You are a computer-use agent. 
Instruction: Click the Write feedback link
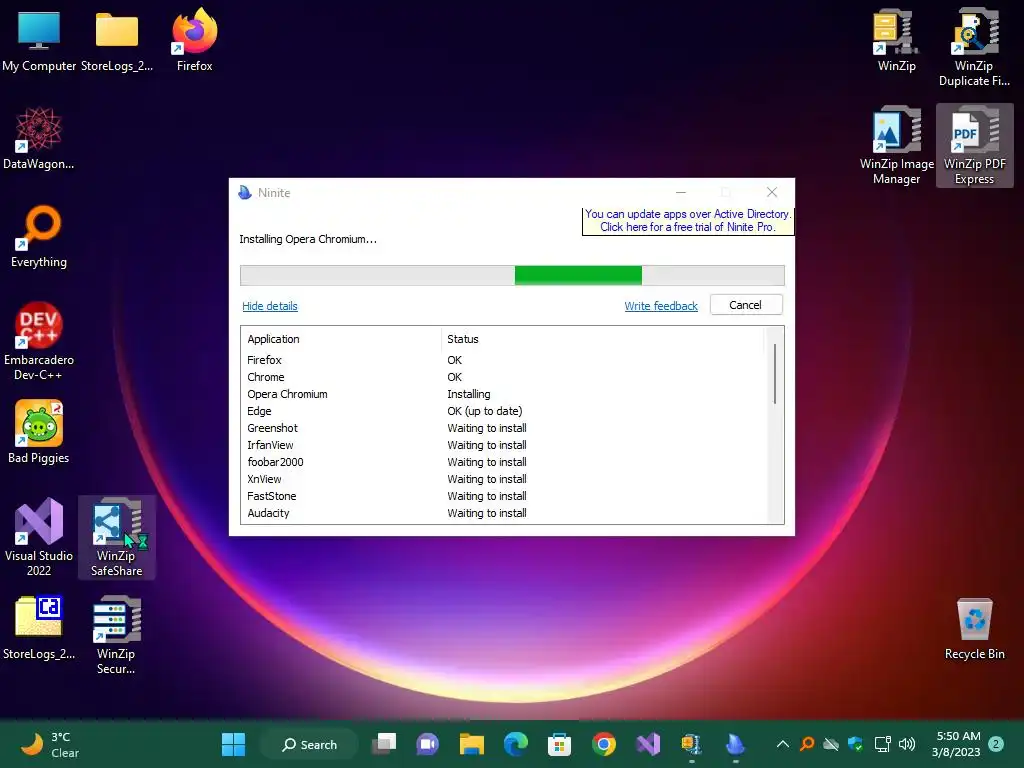tap(661, 306)
